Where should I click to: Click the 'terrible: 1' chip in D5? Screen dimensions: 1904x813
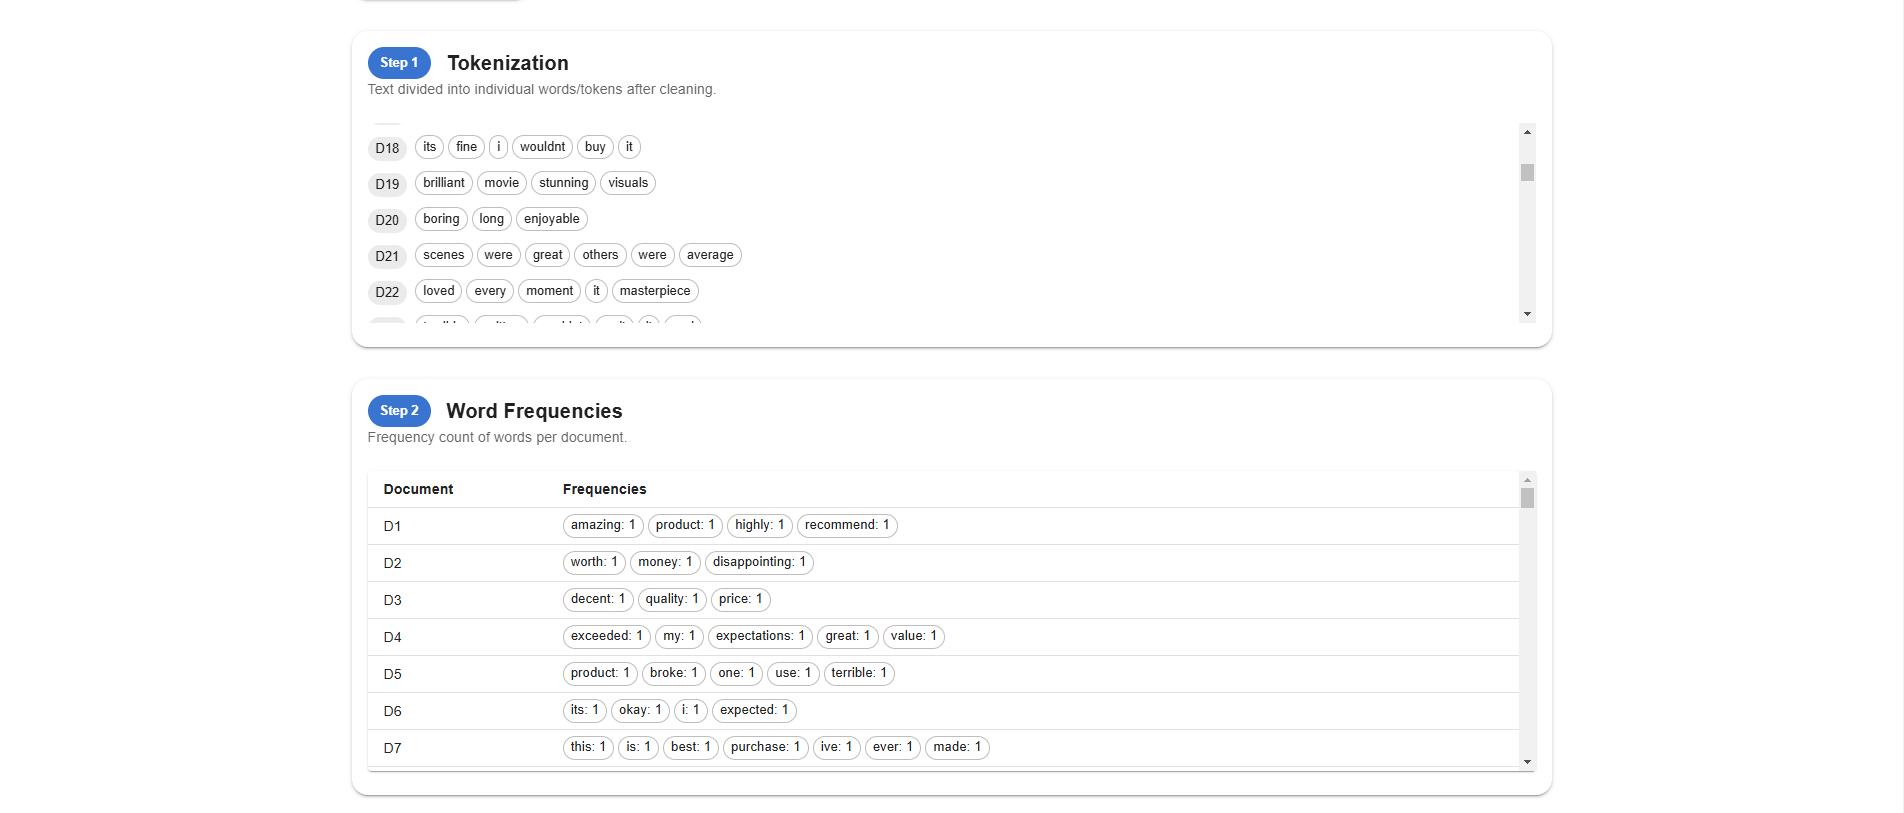[859, 673]
